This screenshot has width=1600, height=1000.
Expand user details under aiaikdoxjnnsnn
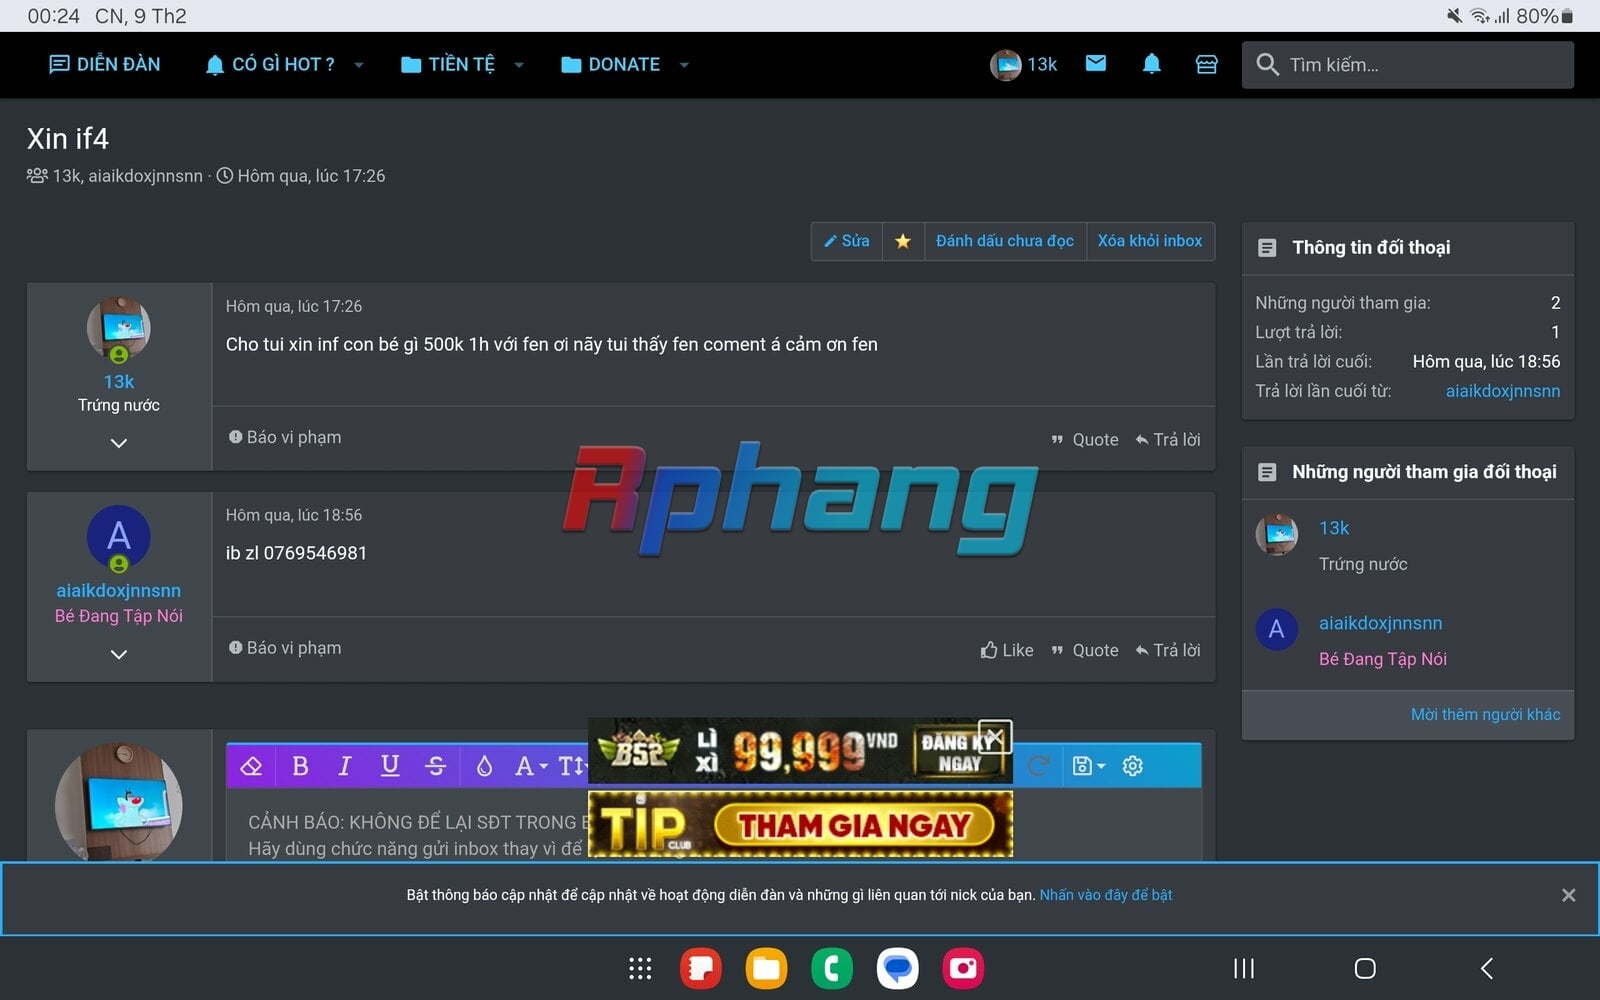click(x=119, y=654)
